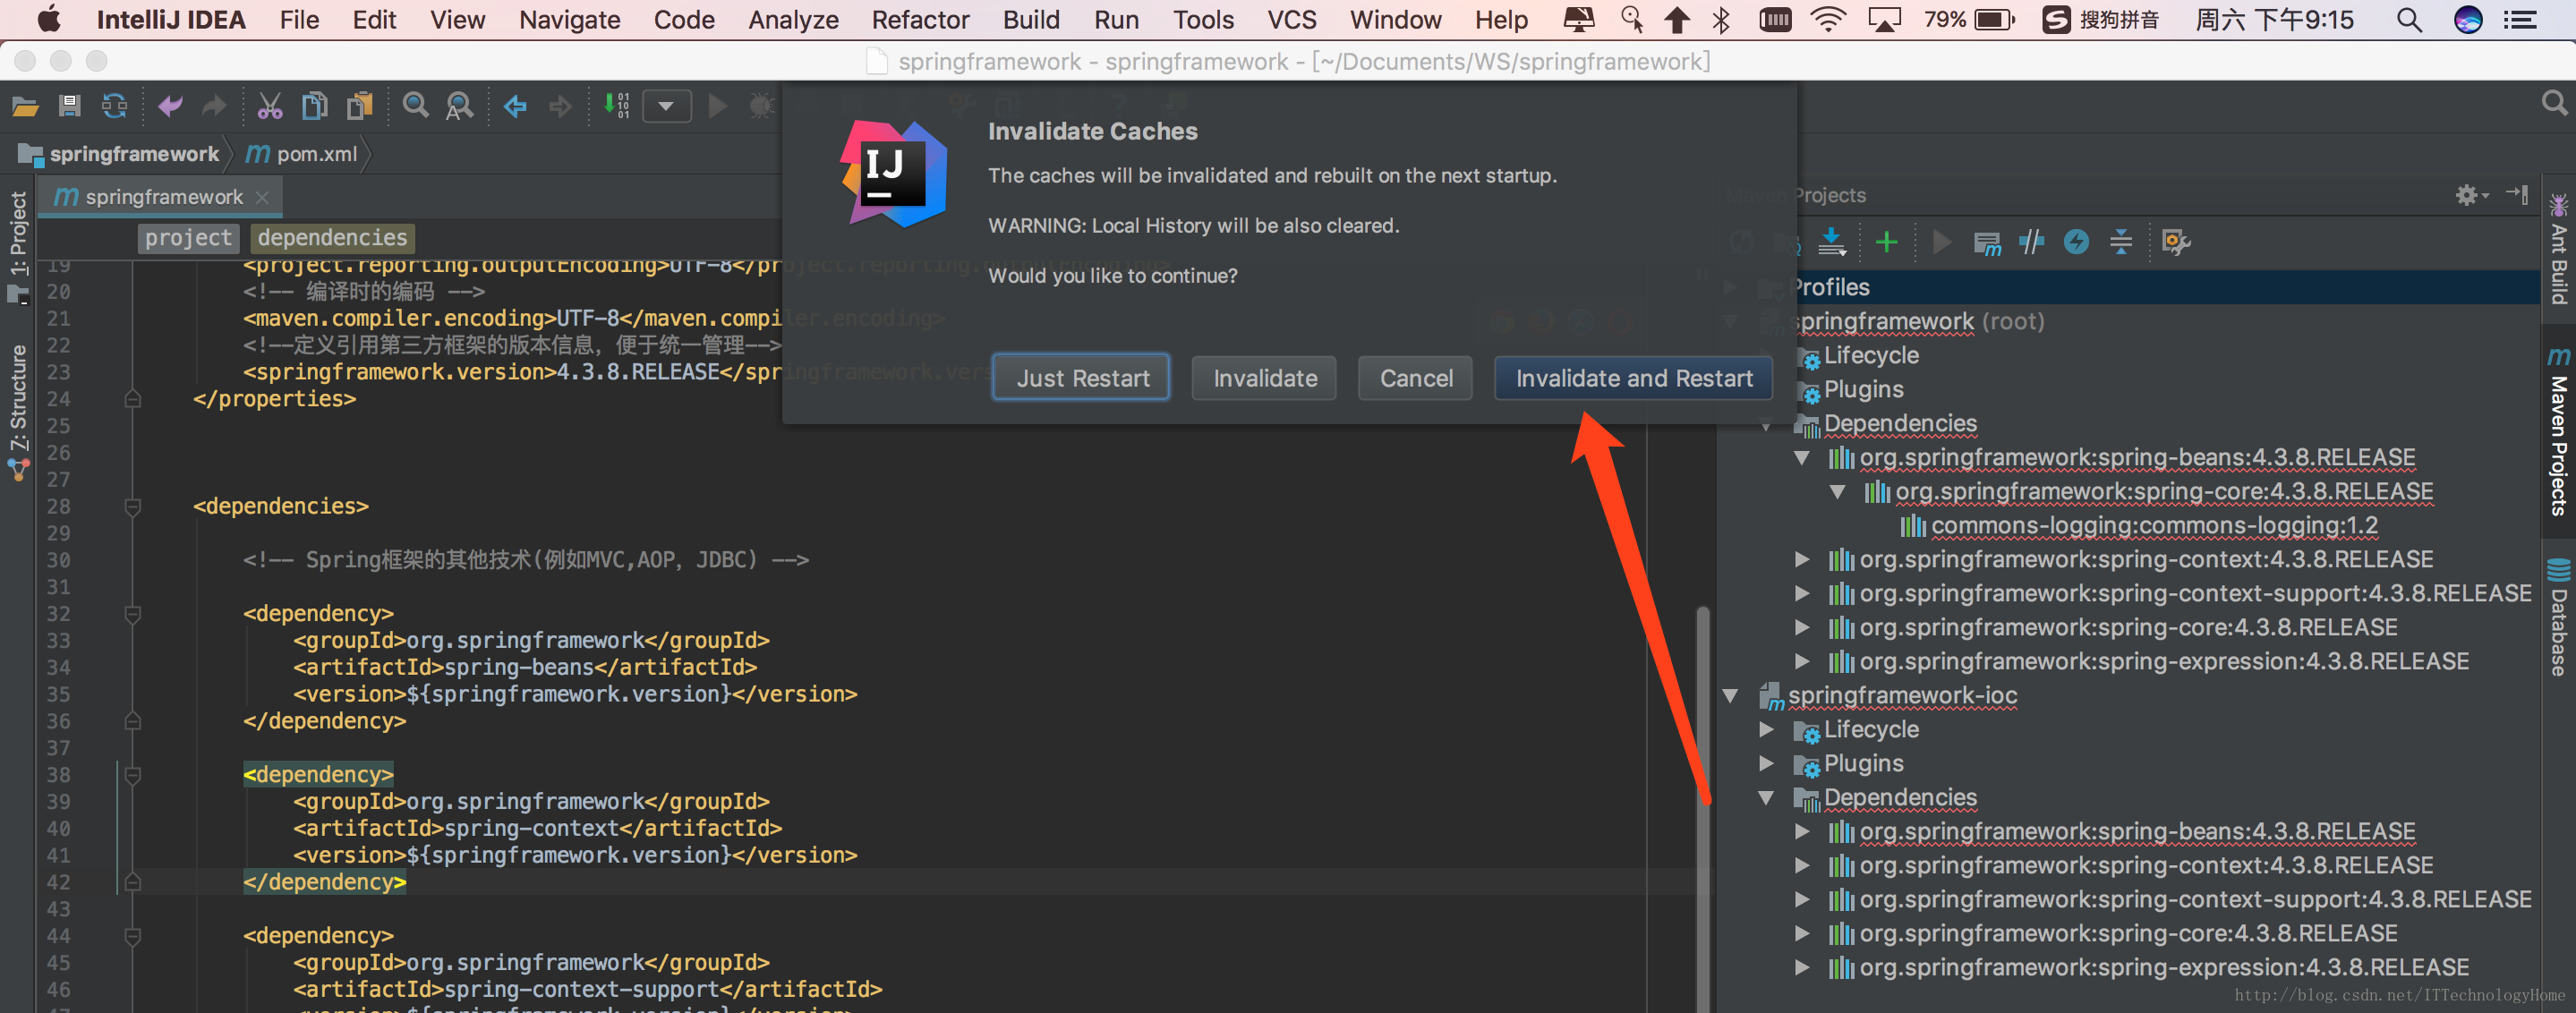Viewport: 2576px width, 1013px height.
Task: Click the Open folder toolbar icon
Action: 25,106
